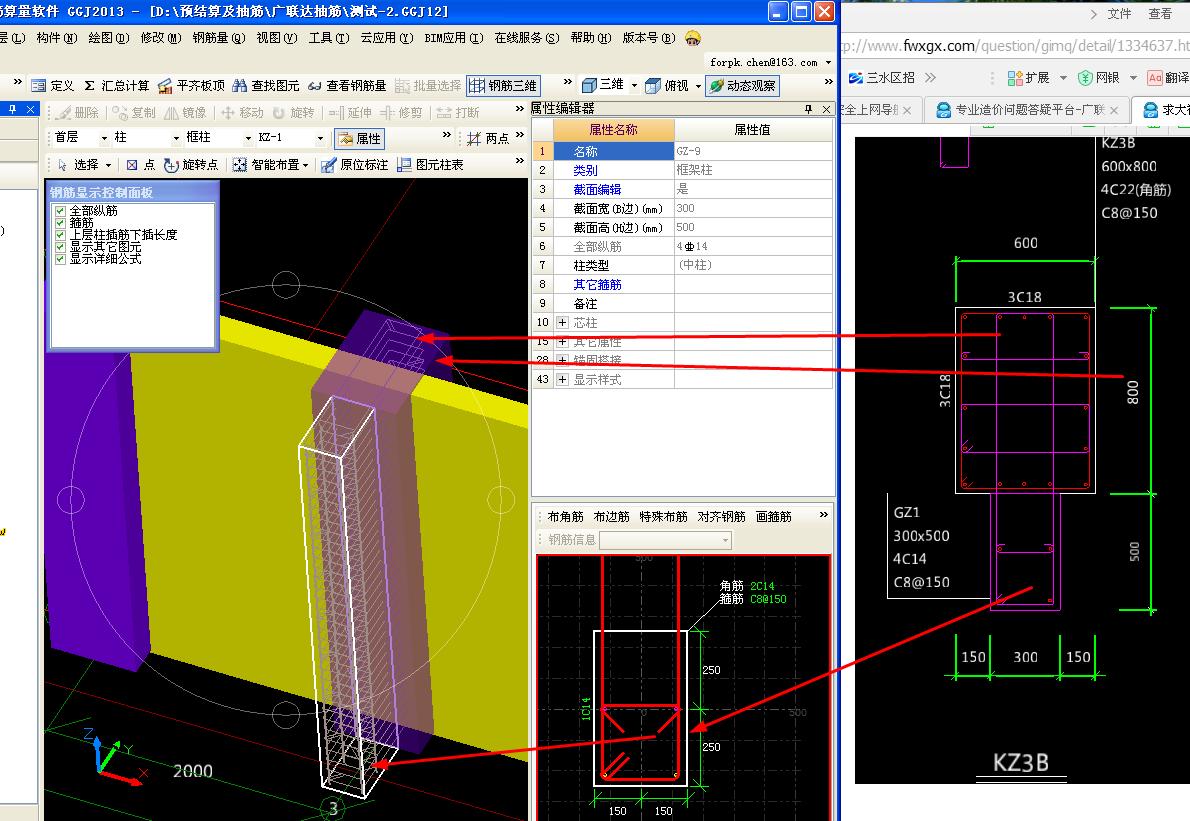Click the 对齐钢筋 button

pos(721,517)
